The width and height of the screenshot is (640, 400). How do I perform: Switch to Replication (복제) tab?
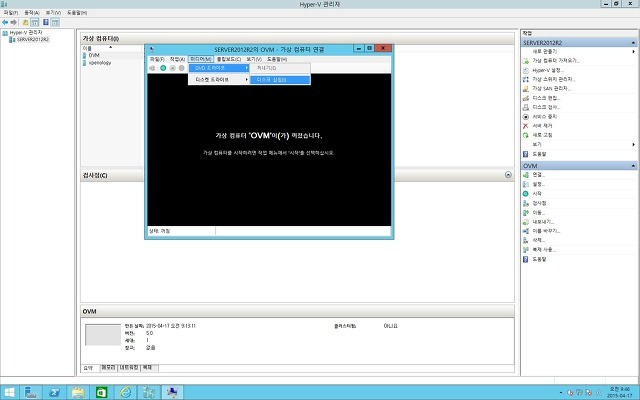(x=149, y=368)
